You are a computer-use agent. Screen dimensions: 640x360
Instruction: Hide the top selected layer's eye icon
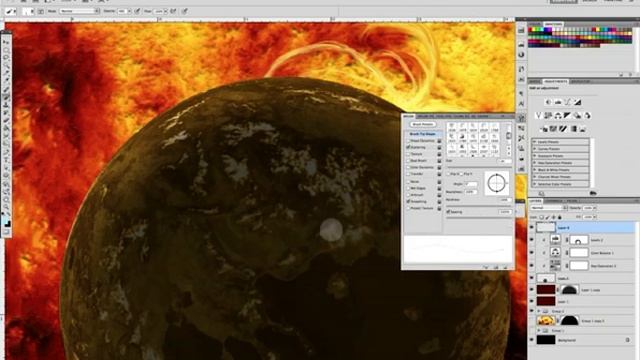pyautogui.click(x=531, y=228)
